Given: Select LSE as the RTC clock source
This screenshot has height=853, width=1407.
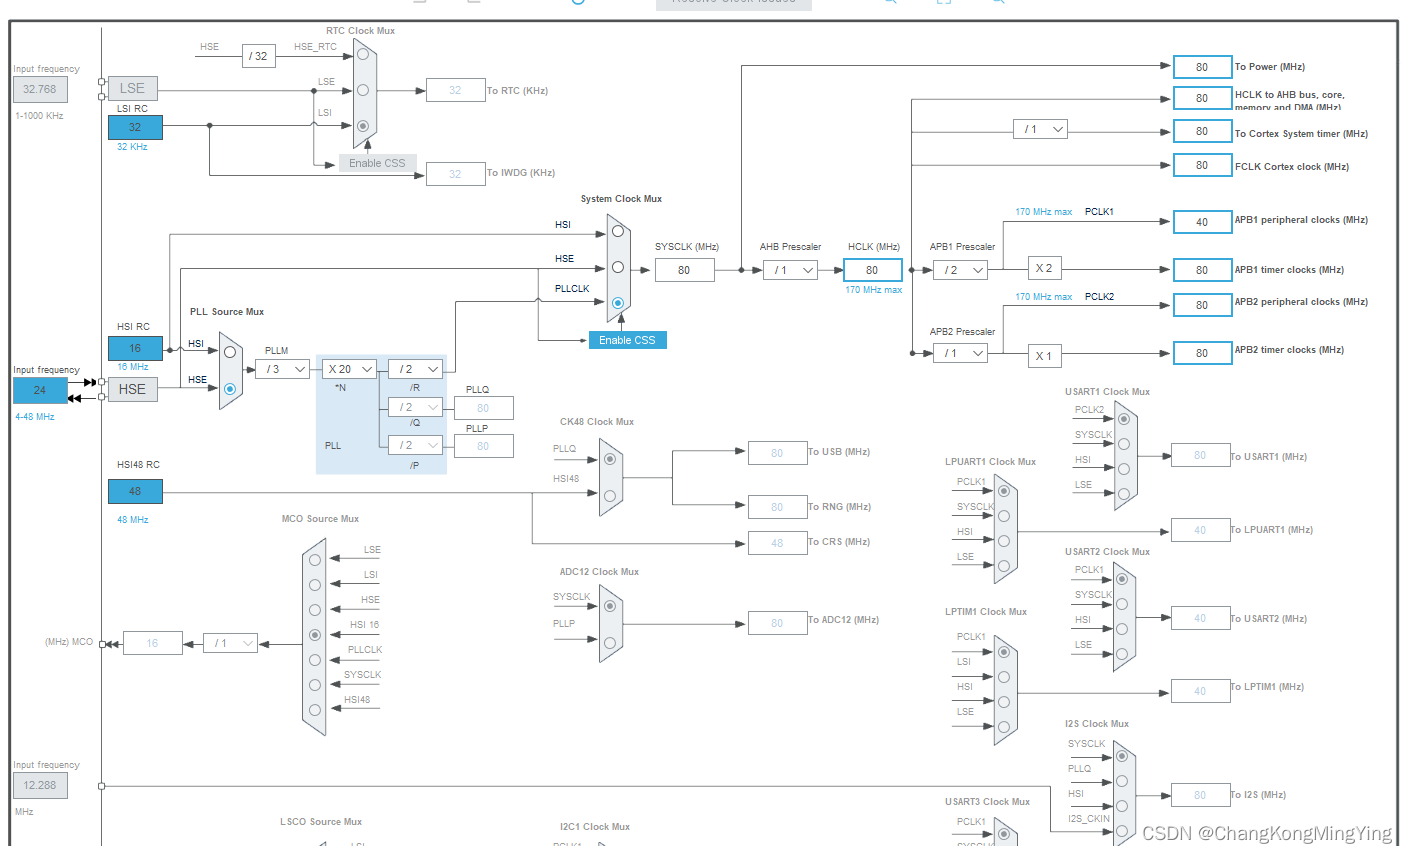Looking at the screenshot, I should (363, 91).
